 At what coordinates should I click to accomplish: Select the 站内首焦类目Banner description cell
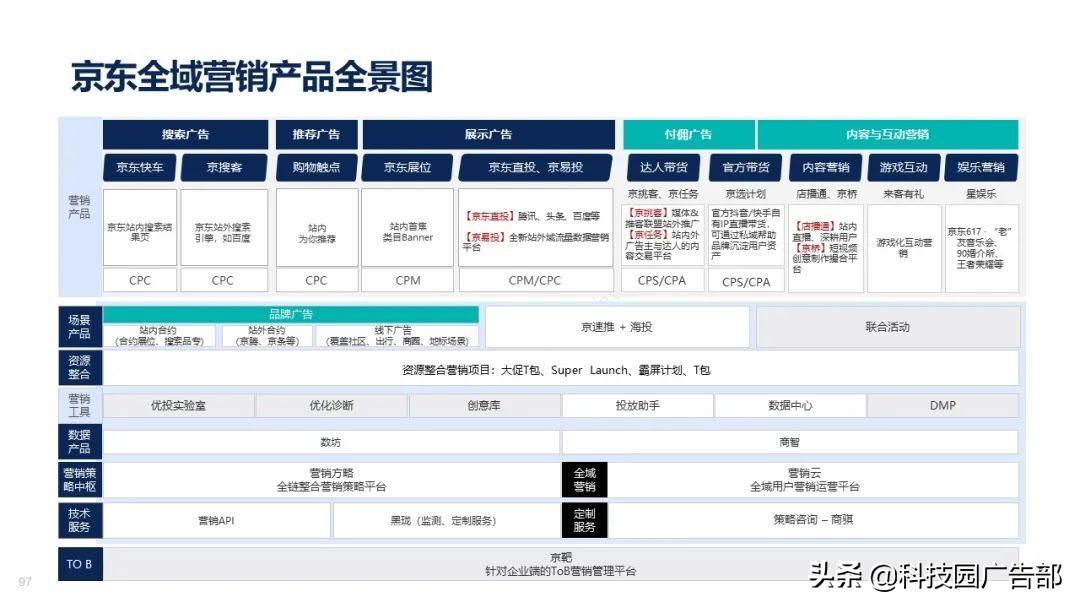tap(407, 228)
